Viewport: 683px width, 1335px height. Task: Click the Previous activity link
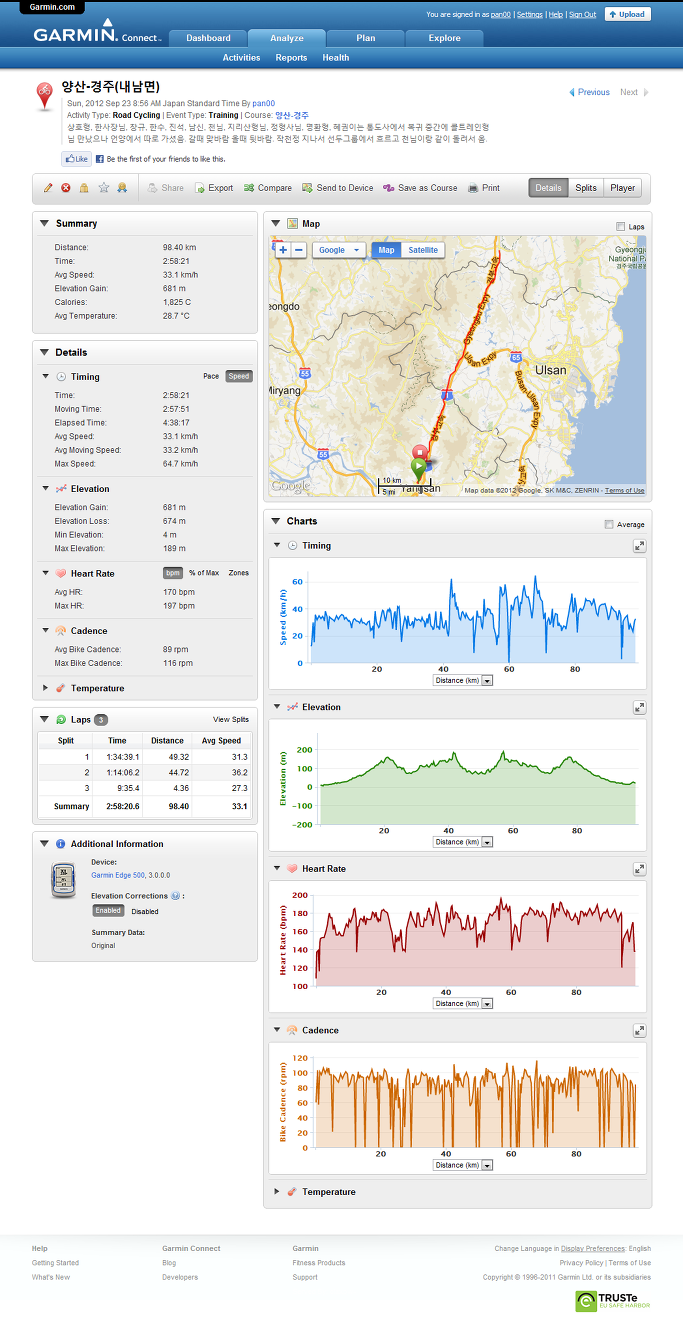tap(589, 92)
